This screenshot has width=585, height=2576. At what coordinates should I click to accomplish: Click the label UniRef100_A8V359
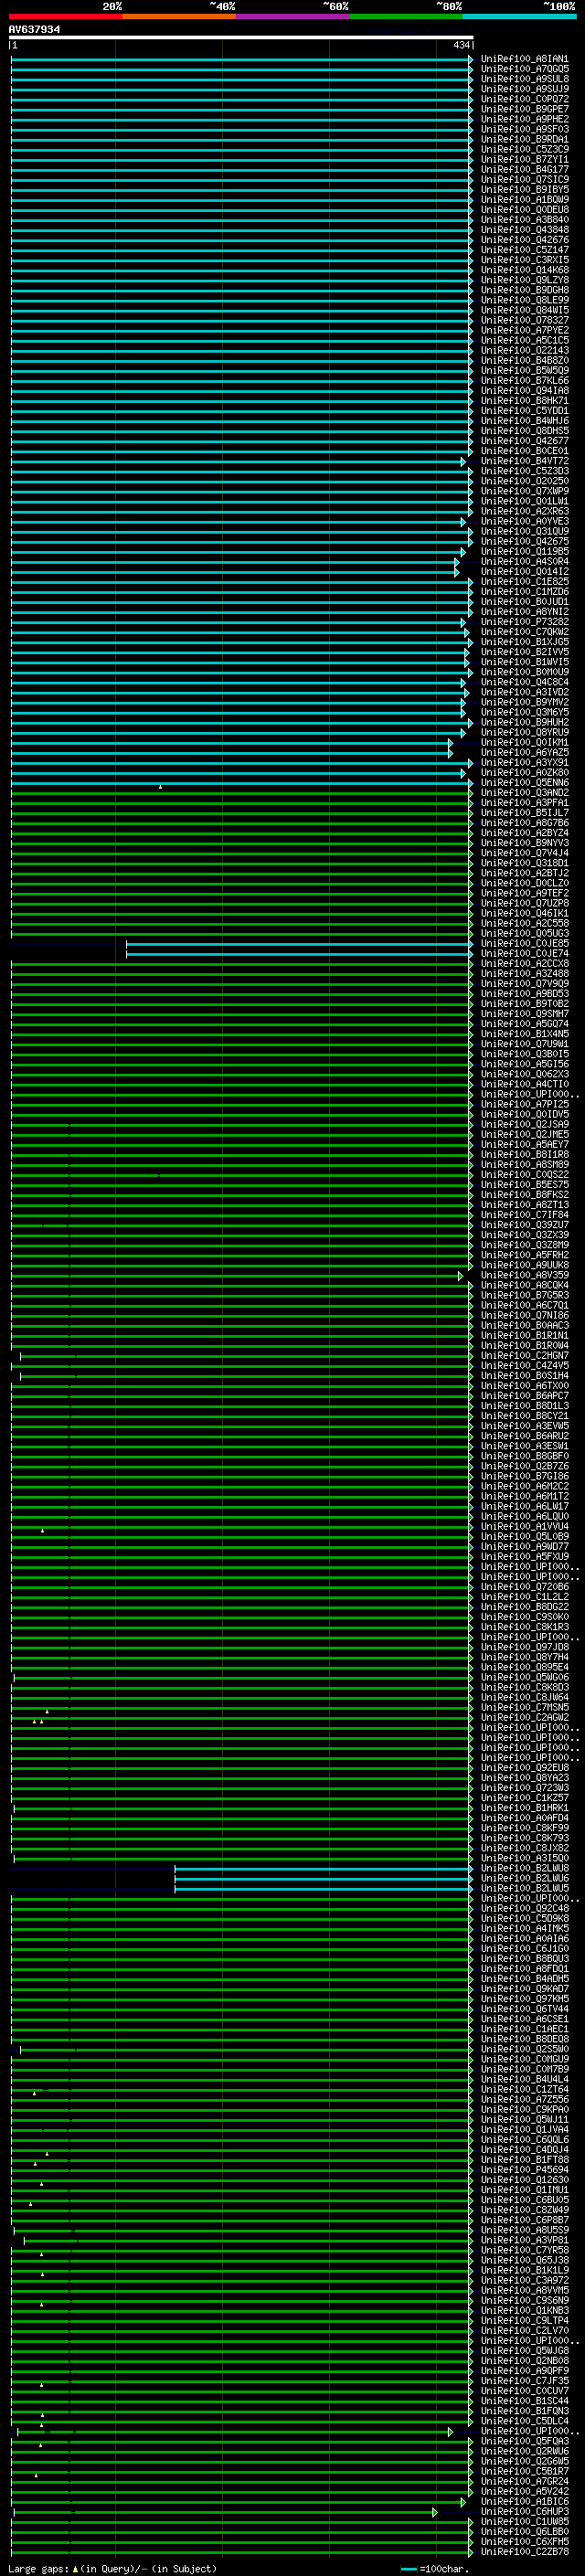tap(525, 1276)
